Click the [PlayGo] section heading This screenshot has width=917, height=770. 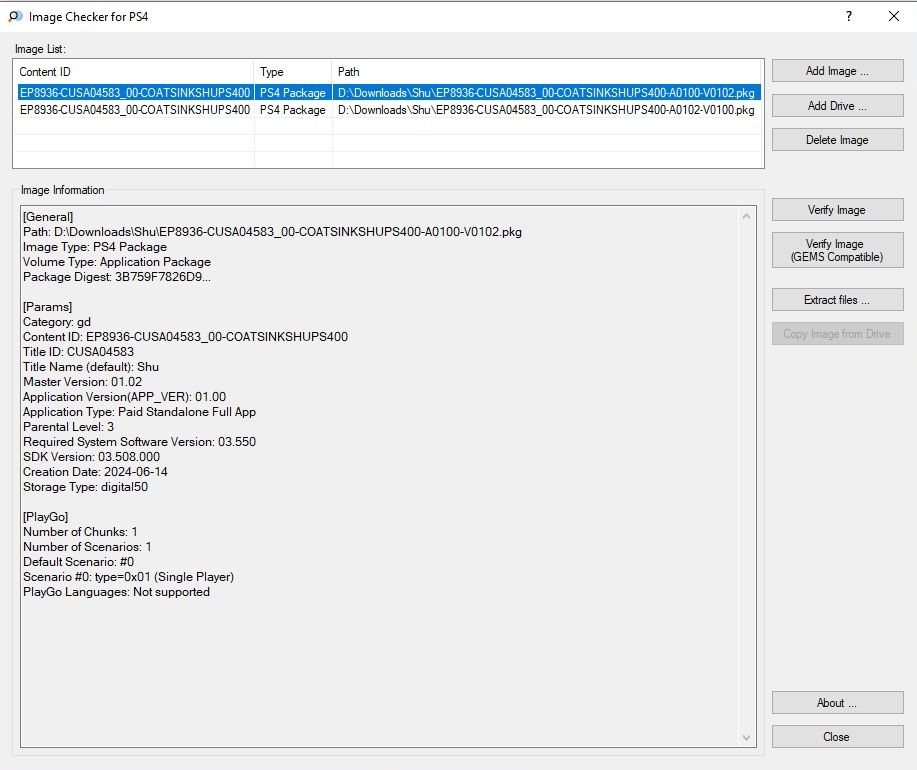(46, 517)
